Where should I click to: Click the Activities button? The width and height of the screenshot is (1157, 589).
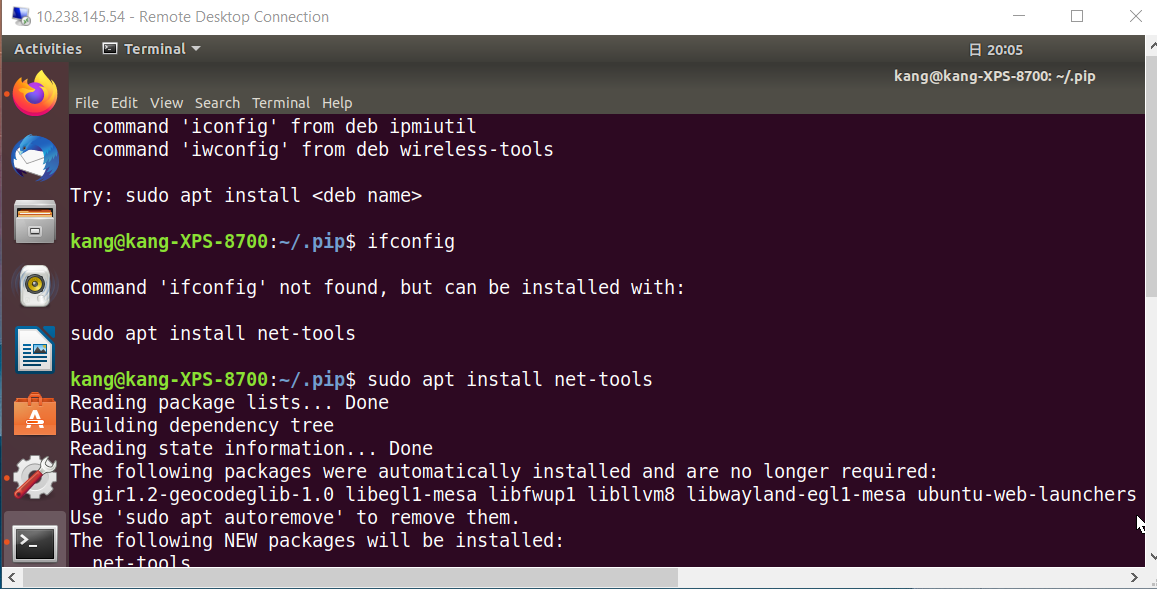[48, 49]
